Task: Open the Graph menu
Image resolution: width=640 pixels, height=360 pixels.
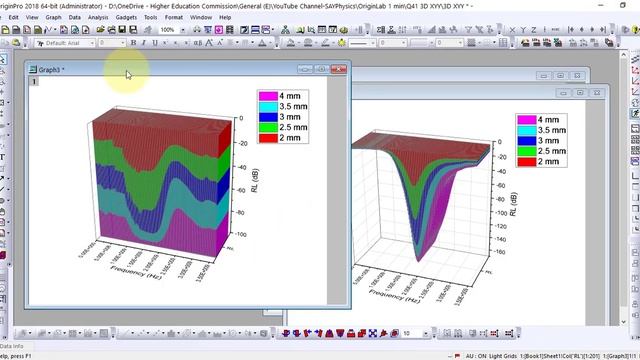Action: point(53,18)
